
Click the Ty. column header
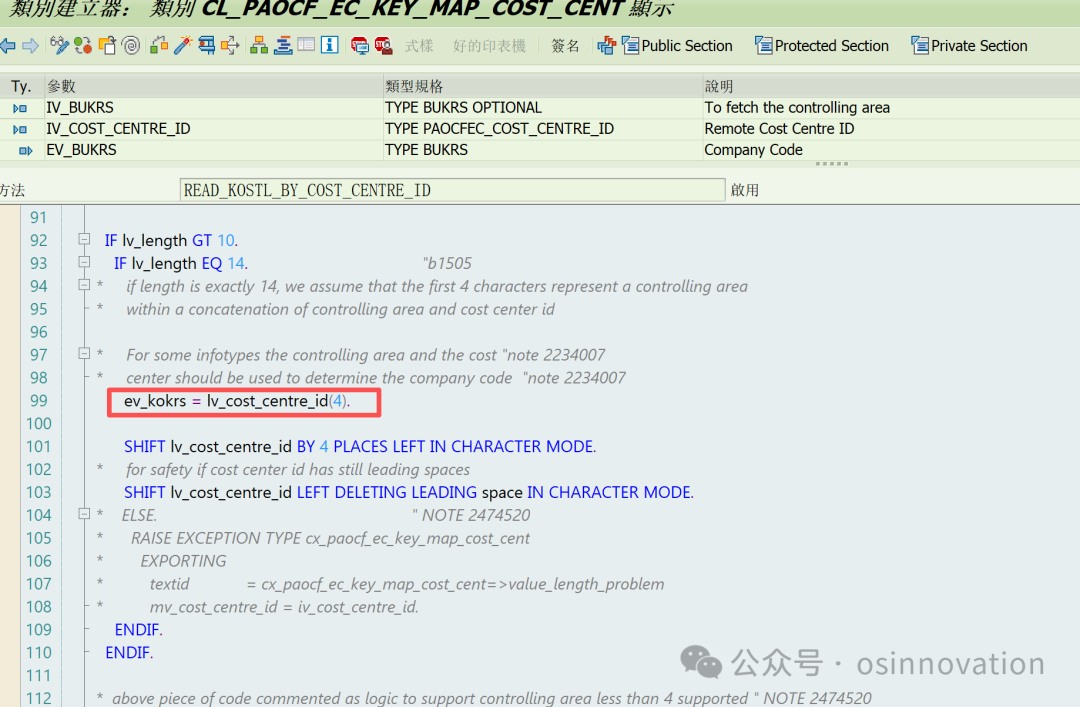click(21, 86)
